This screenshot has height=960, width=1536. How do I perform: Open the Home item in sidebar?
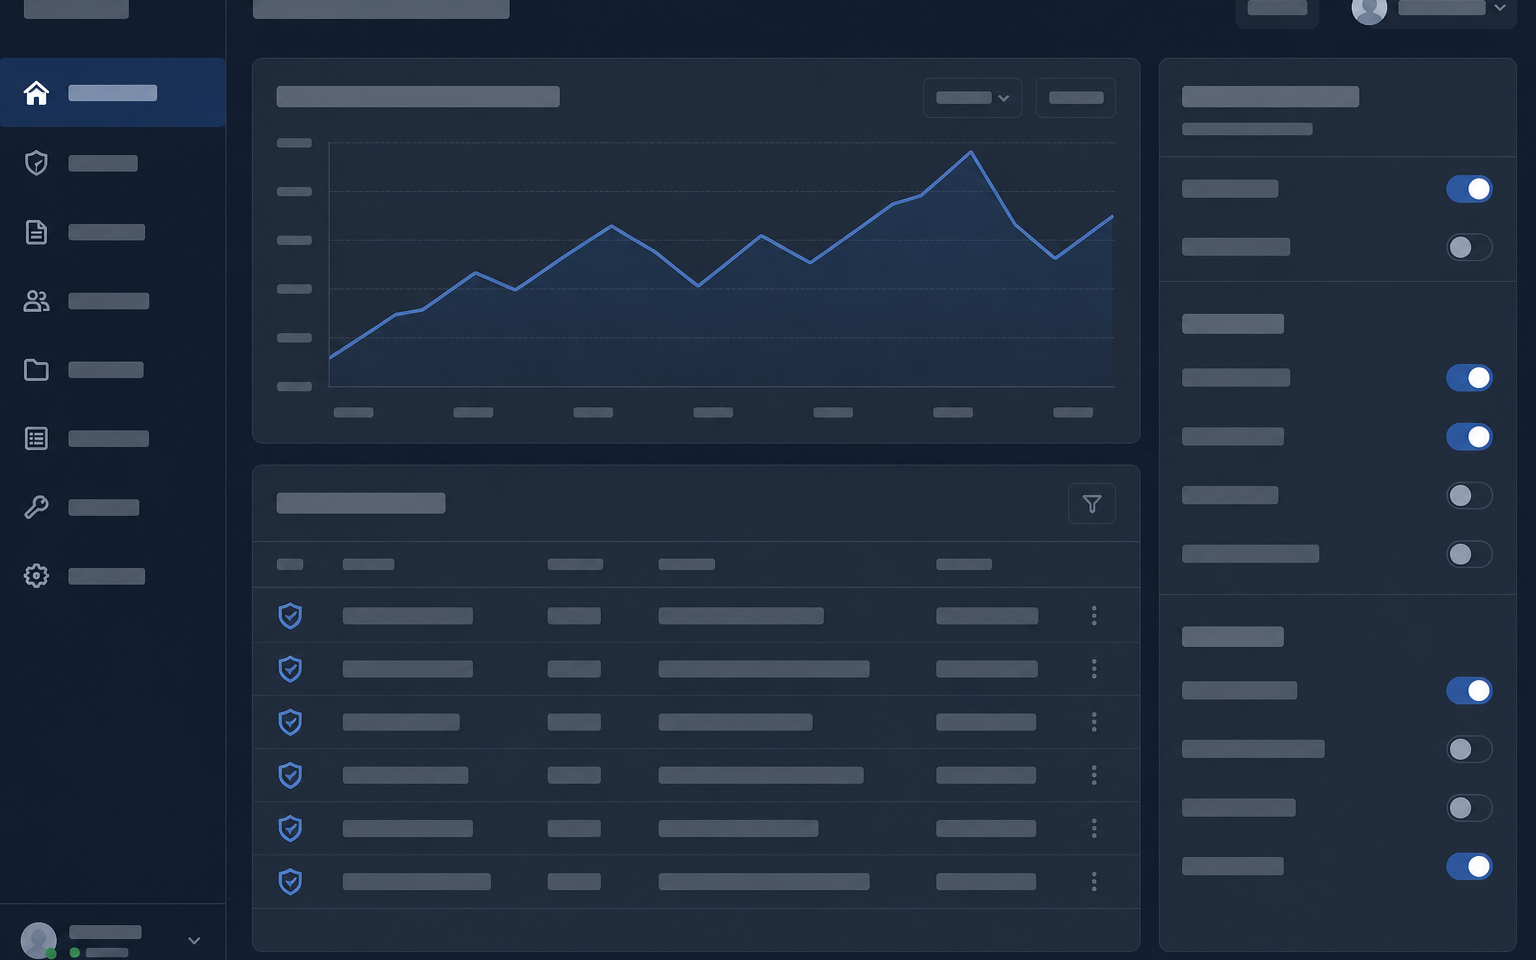point(112,93)
